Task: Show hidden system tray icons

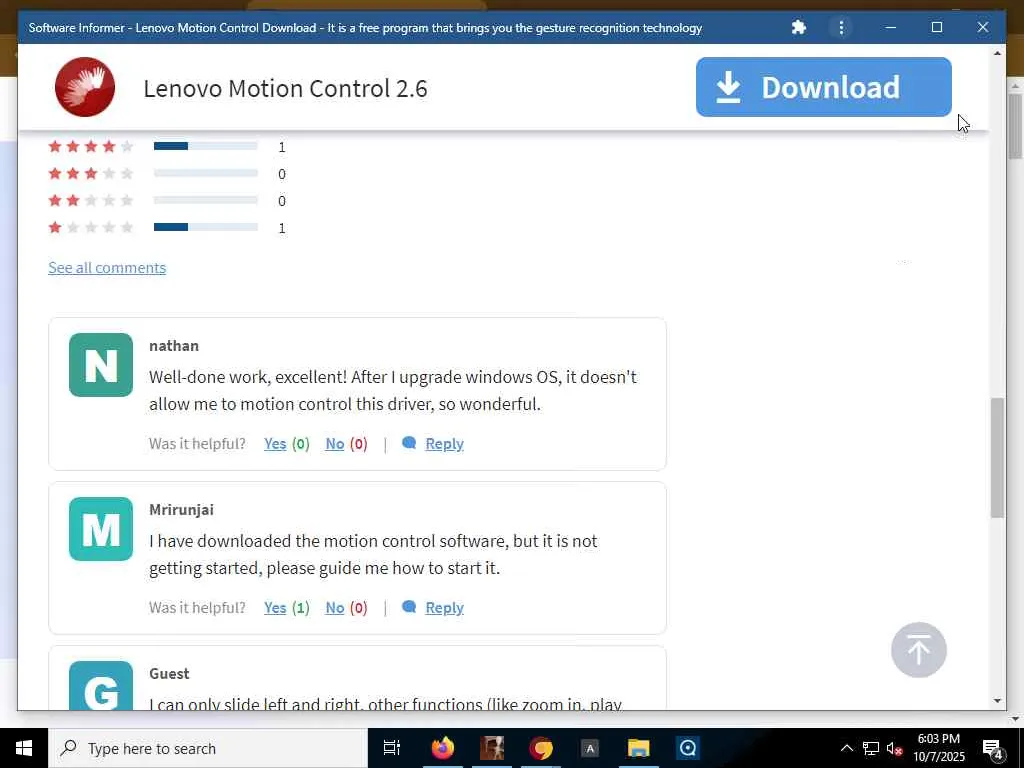Action: click(x=846, y=748)
